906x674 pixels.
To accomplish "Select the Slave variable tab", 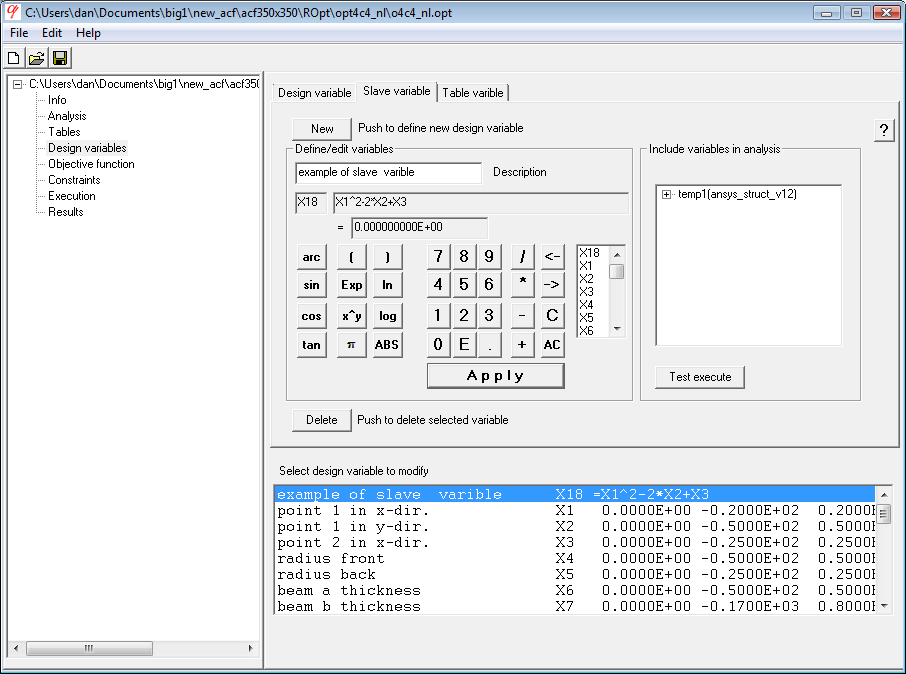I will (x=397, y=91).
